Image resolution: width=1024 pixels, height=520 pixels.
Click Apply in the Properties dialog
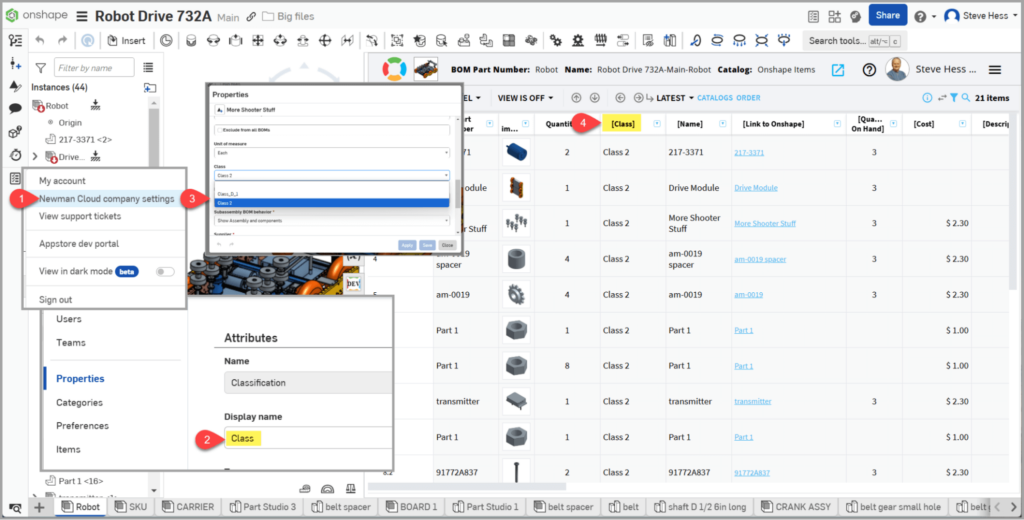click(x=407, y=245)
